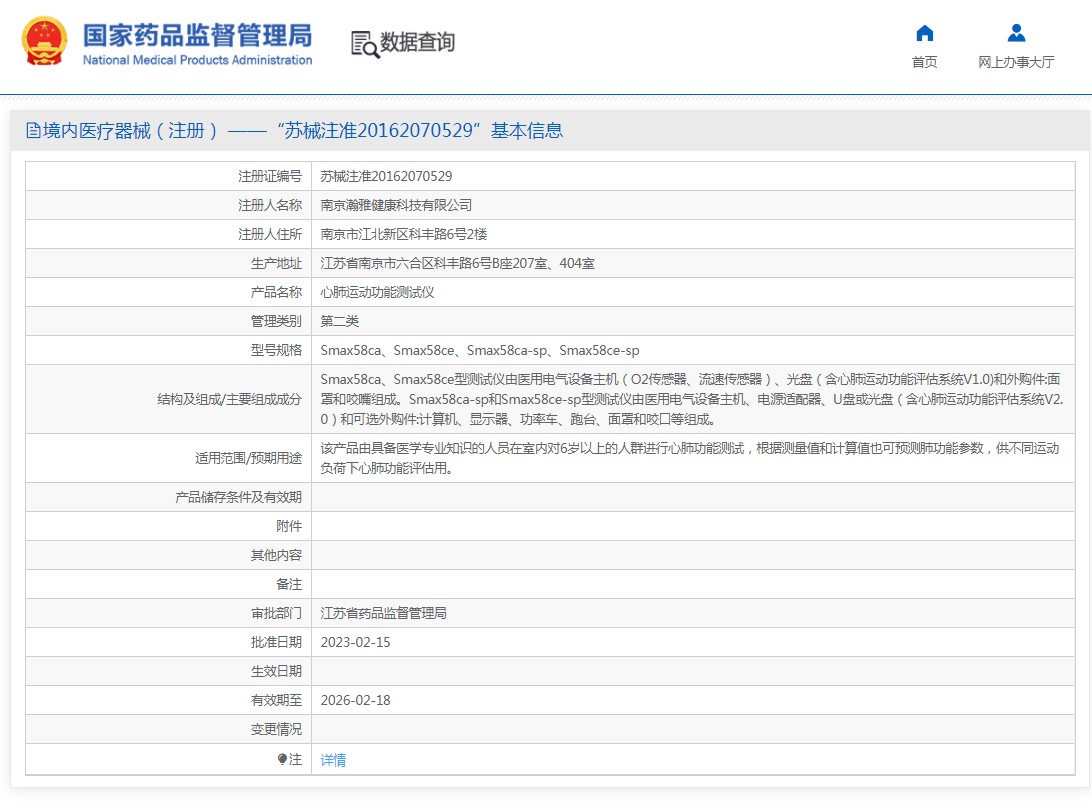This screenshot has width=1092, height=811.
Task: Click the 数据查询 heading text
Action: 417,42
